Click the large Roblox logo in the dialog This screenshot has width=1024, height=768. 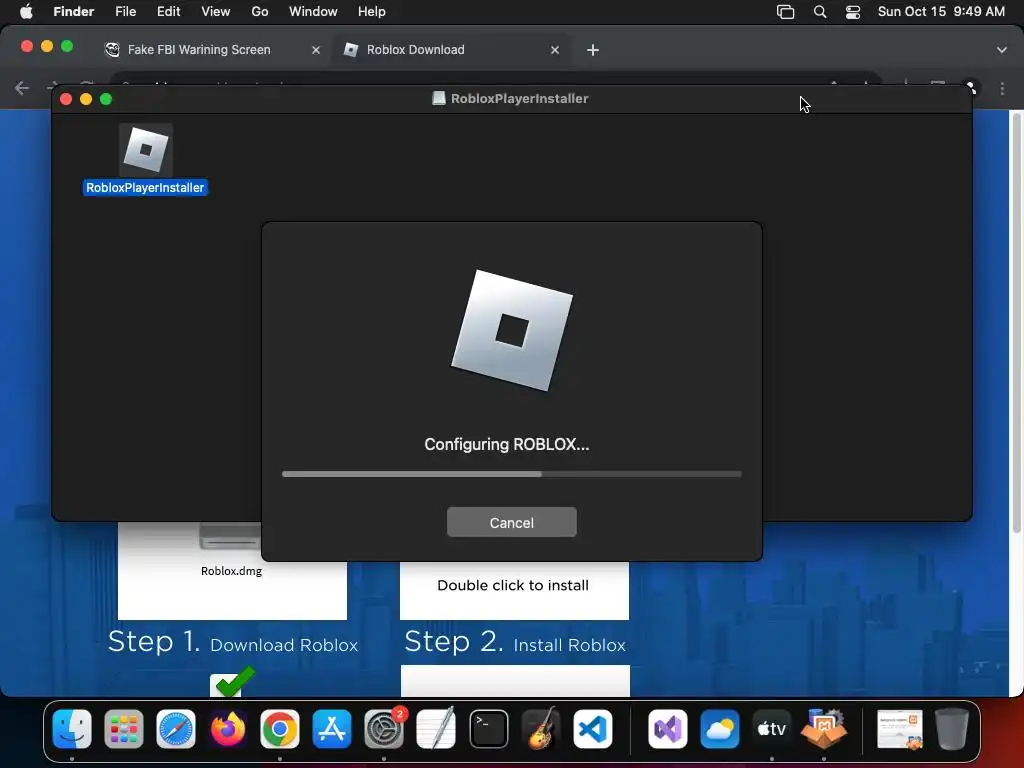(512, 330)
